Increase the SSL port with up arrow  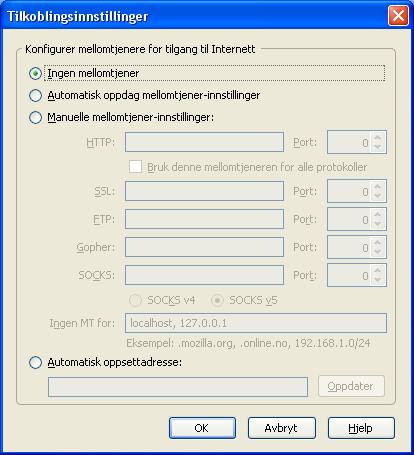tap(378, 186)
